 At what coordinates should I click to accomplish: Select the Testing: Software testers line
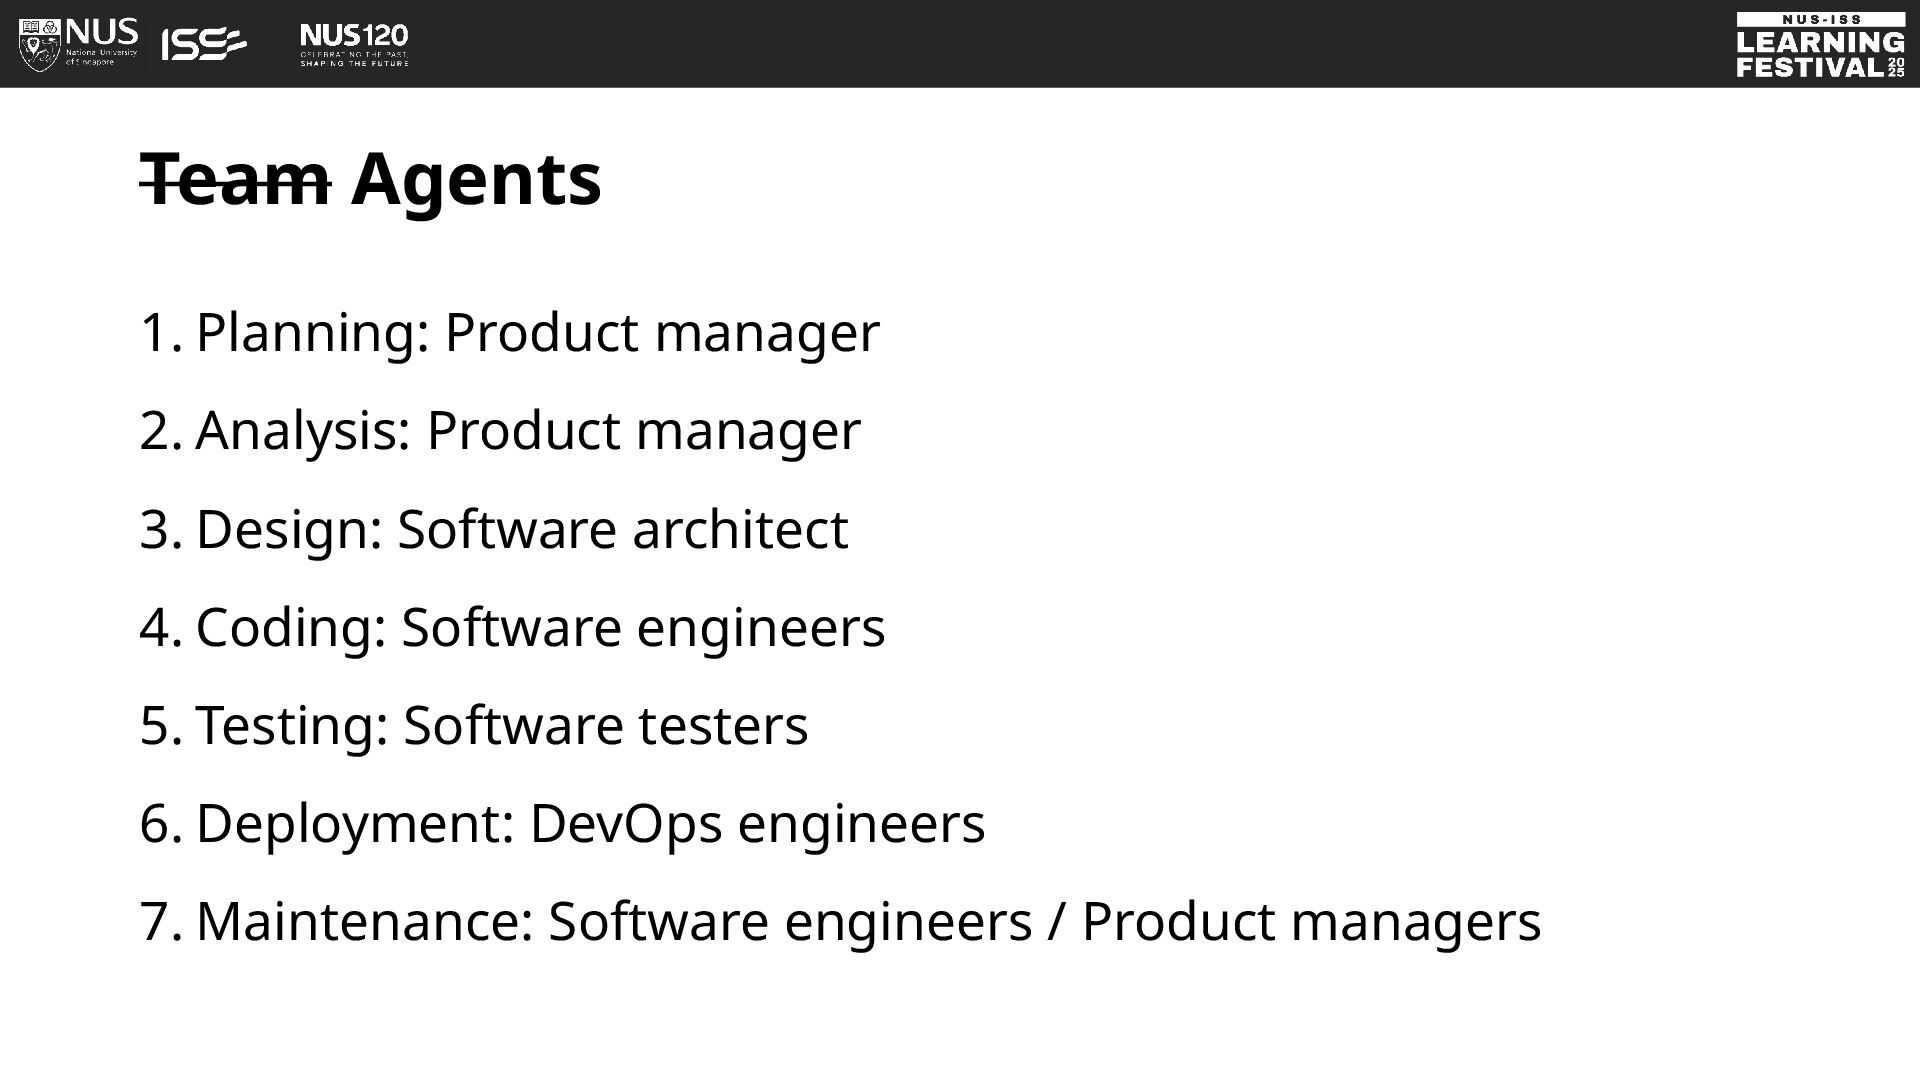[474, 724]
